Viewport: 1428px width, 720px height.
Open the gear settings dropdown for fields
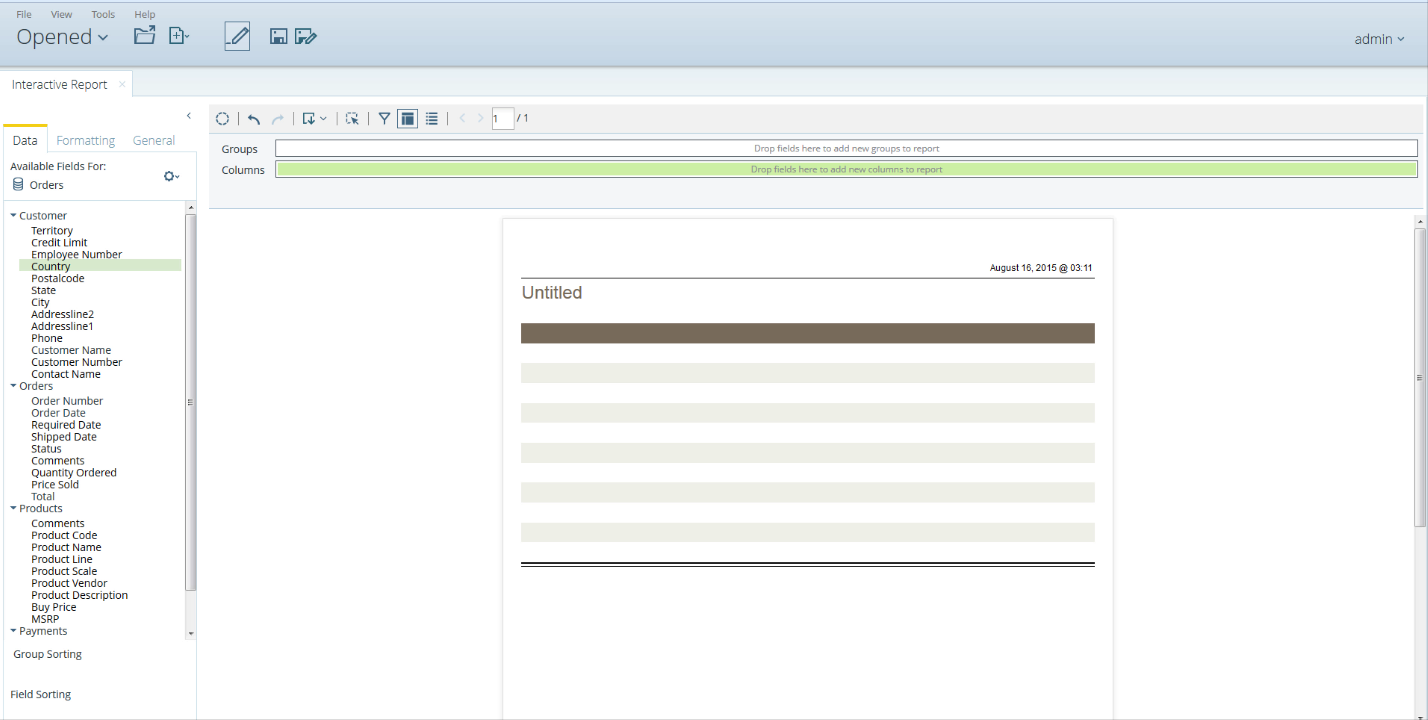pos(171,176)
